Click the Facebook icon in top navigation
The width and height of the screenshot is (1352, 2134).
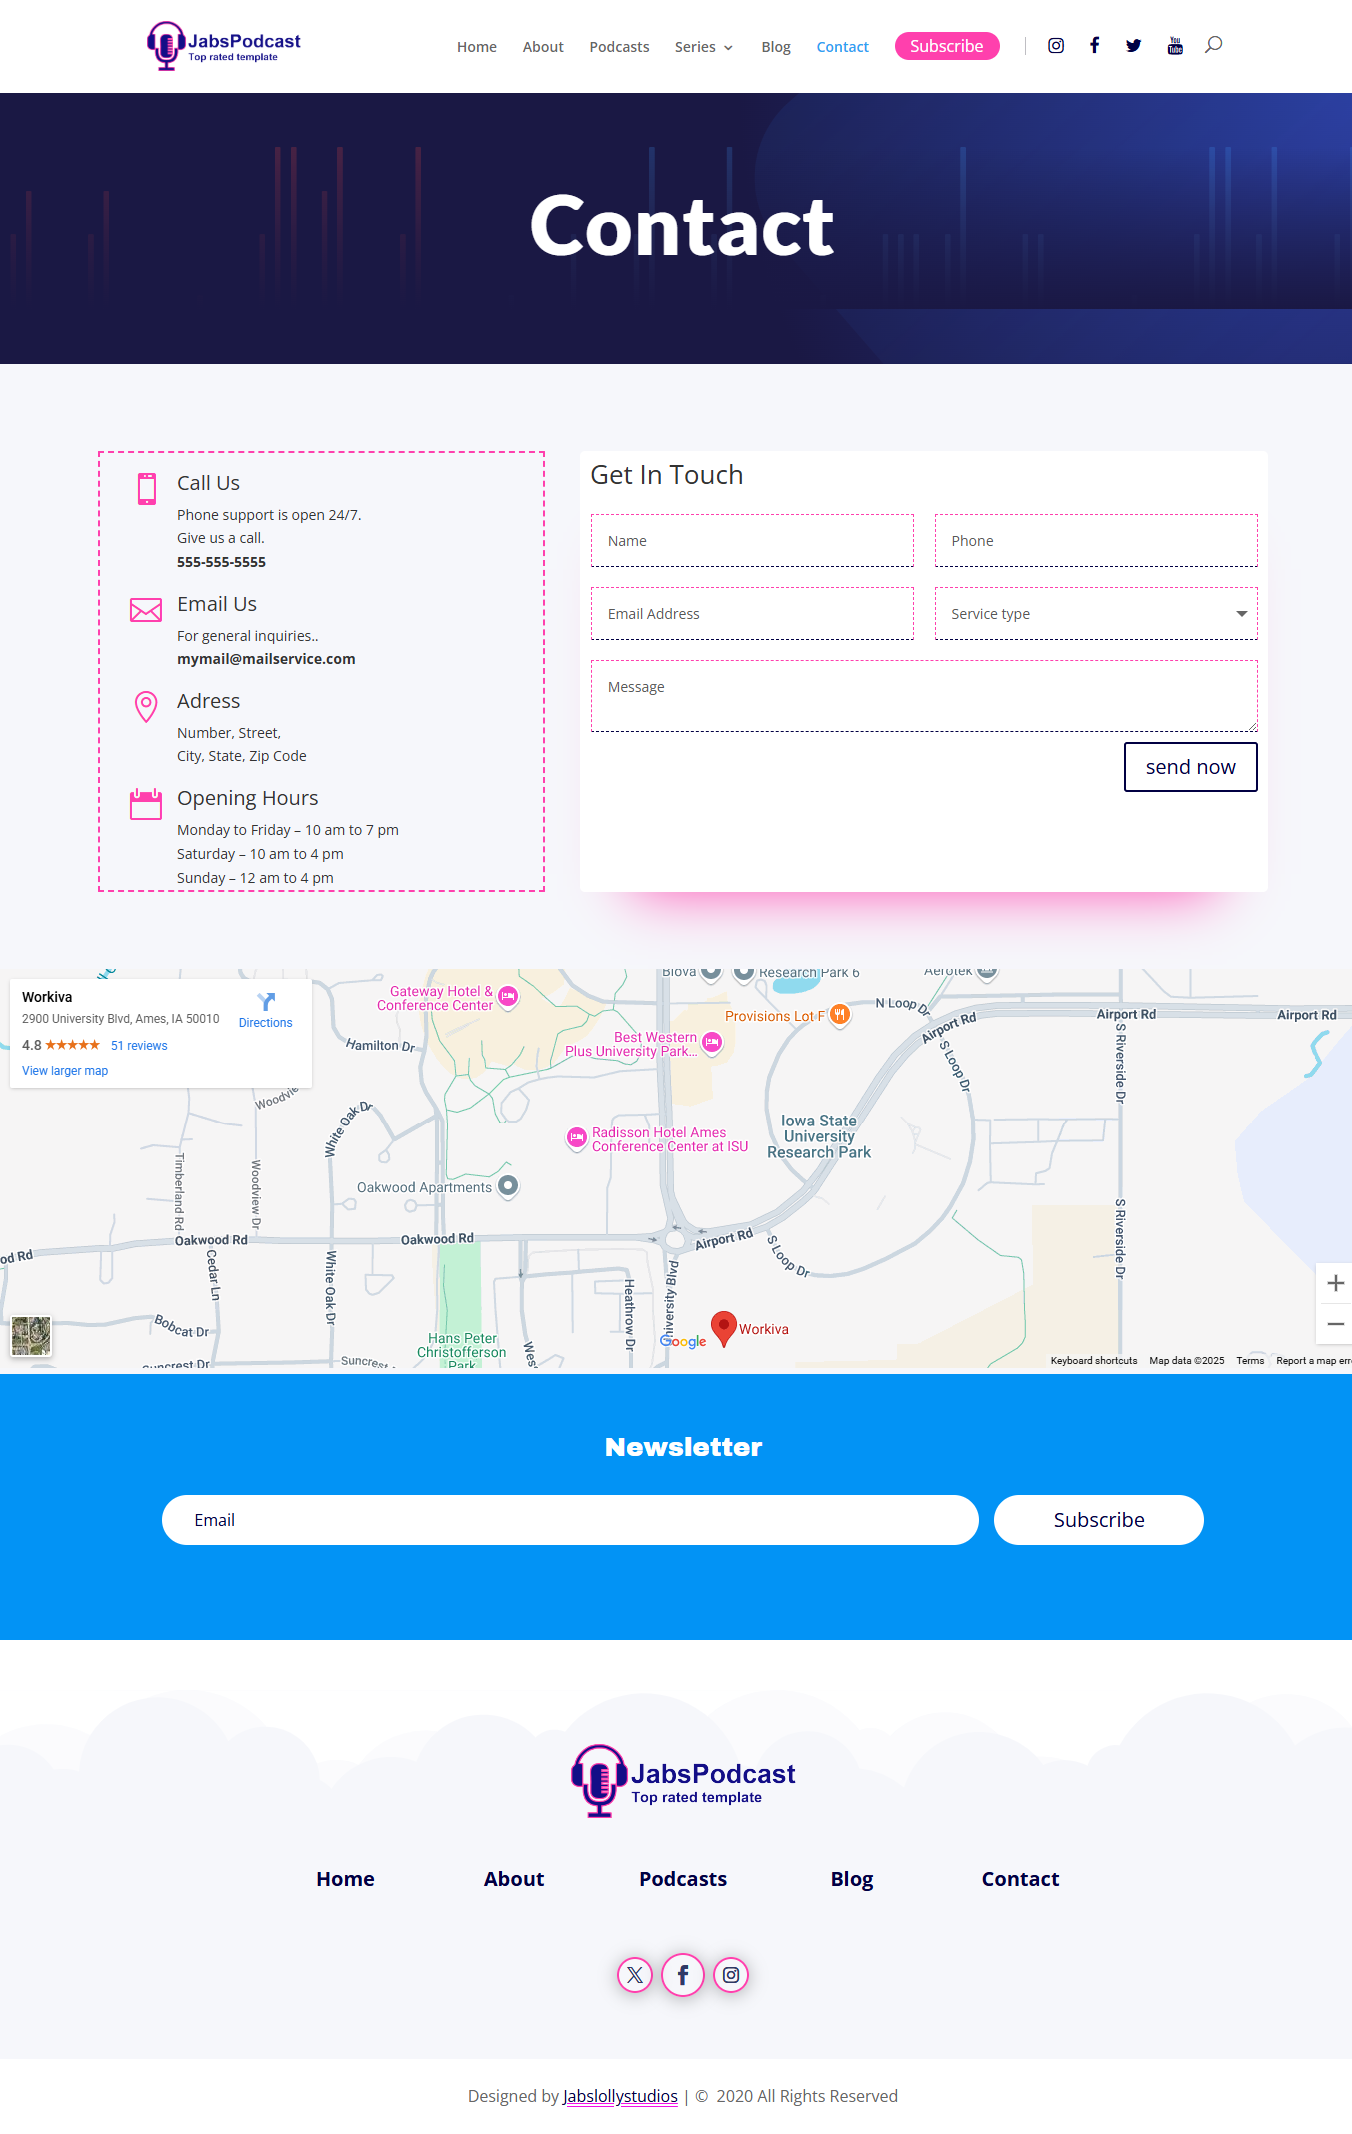[x=1095, y=46]
